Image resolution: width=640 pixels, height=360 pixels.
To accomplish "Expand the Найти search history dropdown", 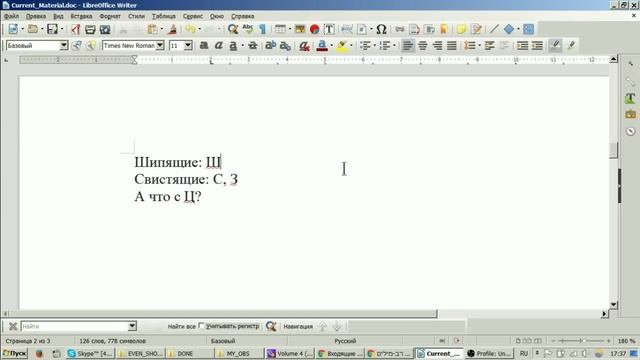I will (132, 326).
